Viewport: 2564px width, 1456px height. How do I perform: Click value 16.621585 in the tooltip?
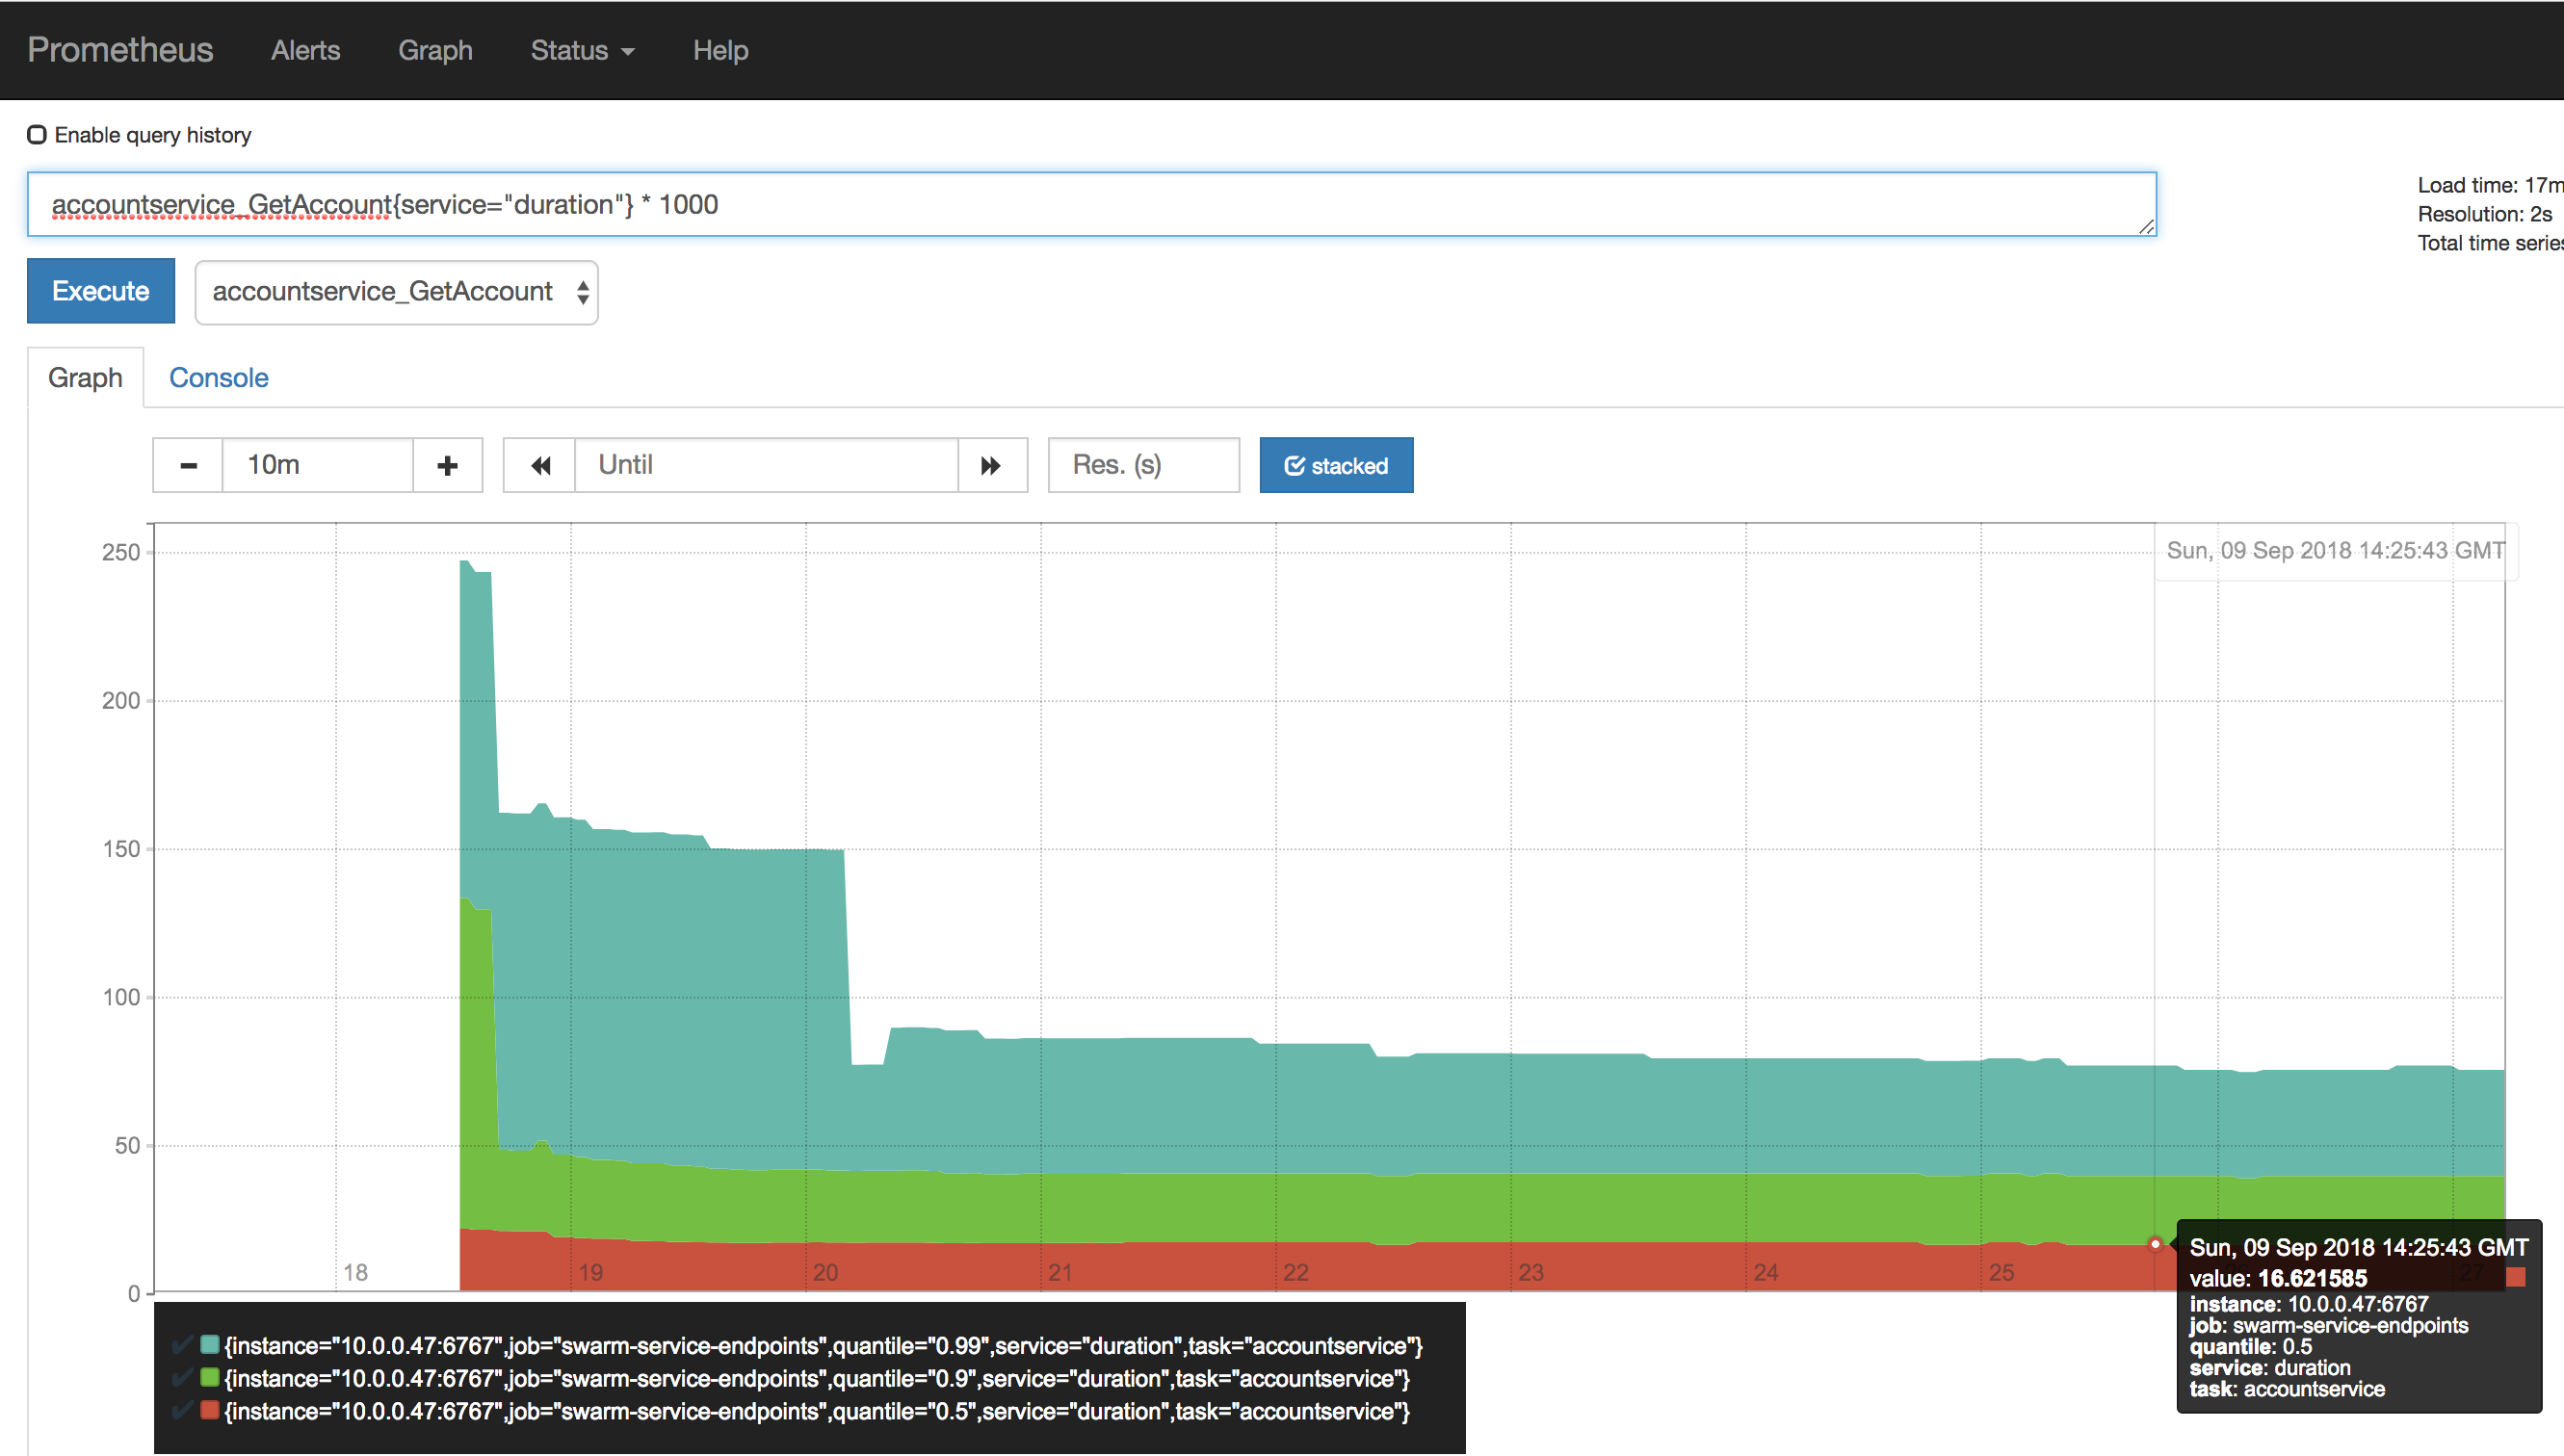click(x=2312, y=1278)
